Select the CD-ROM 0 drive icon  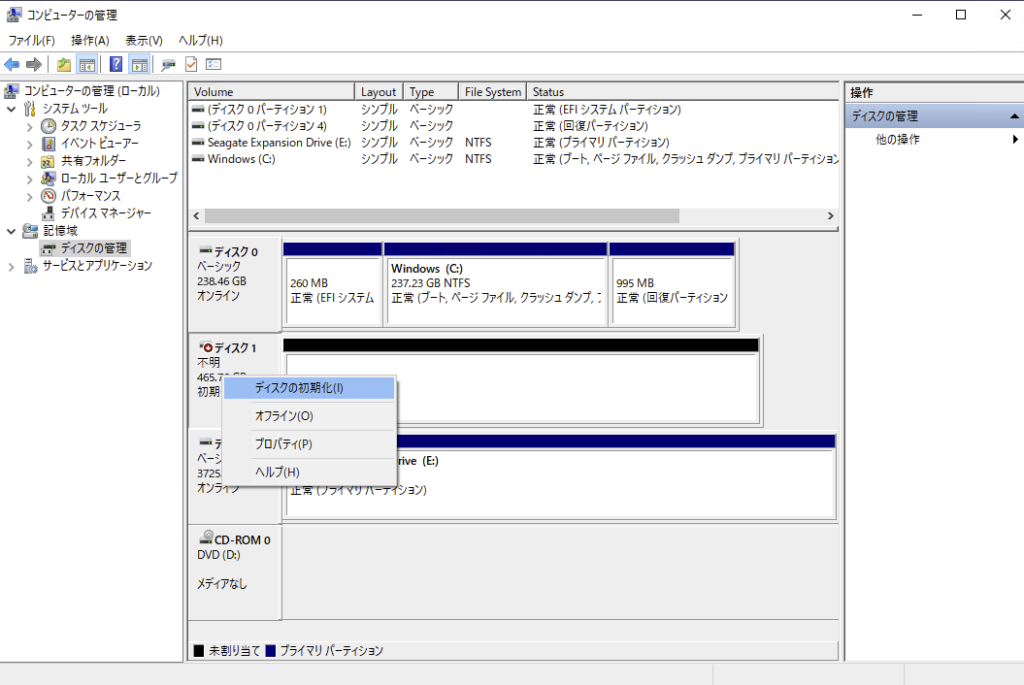pos(206,538)
